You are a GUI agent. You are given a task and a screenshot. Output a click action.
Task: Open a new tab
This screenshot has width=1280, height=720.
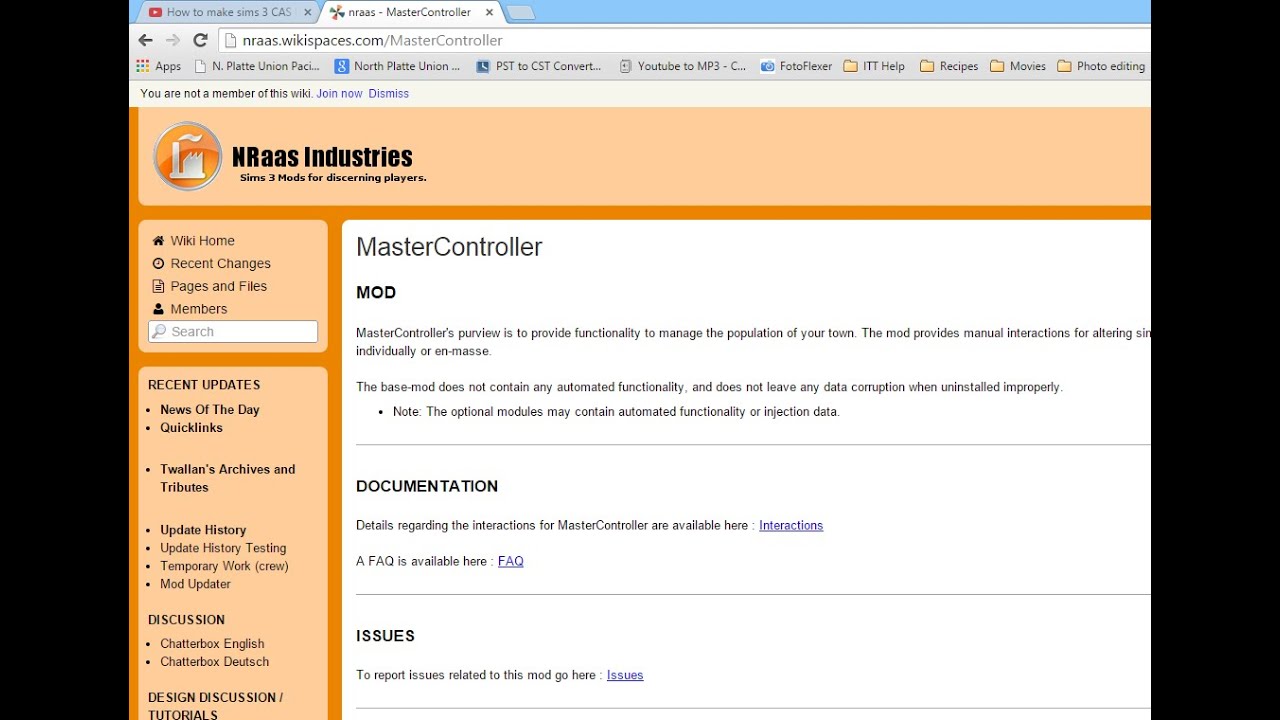(520, 12)
